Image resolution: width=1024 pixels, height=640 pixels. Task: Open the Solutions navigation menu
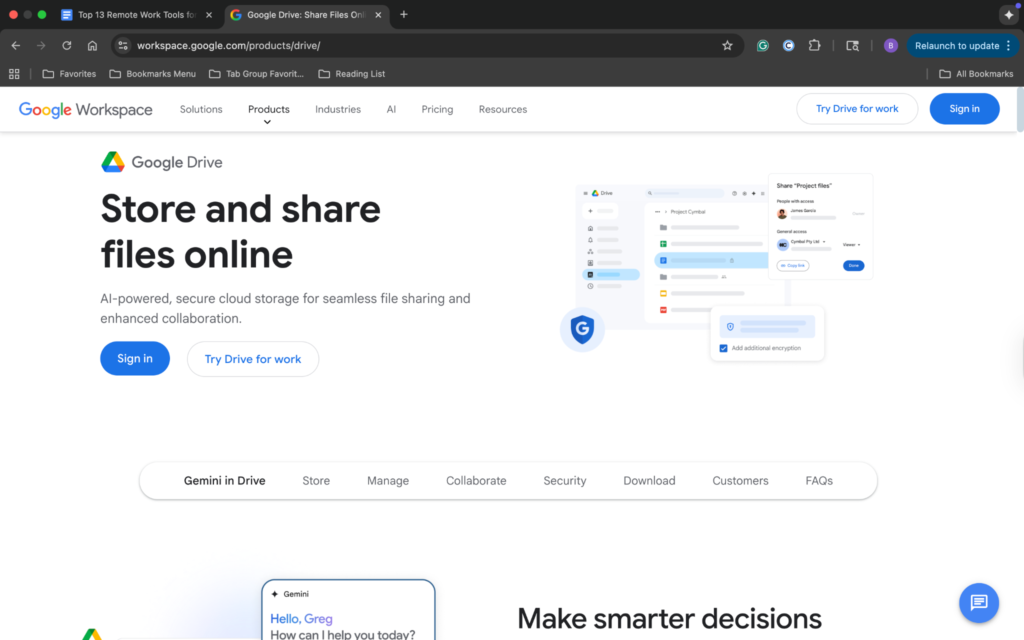point(201,109)
